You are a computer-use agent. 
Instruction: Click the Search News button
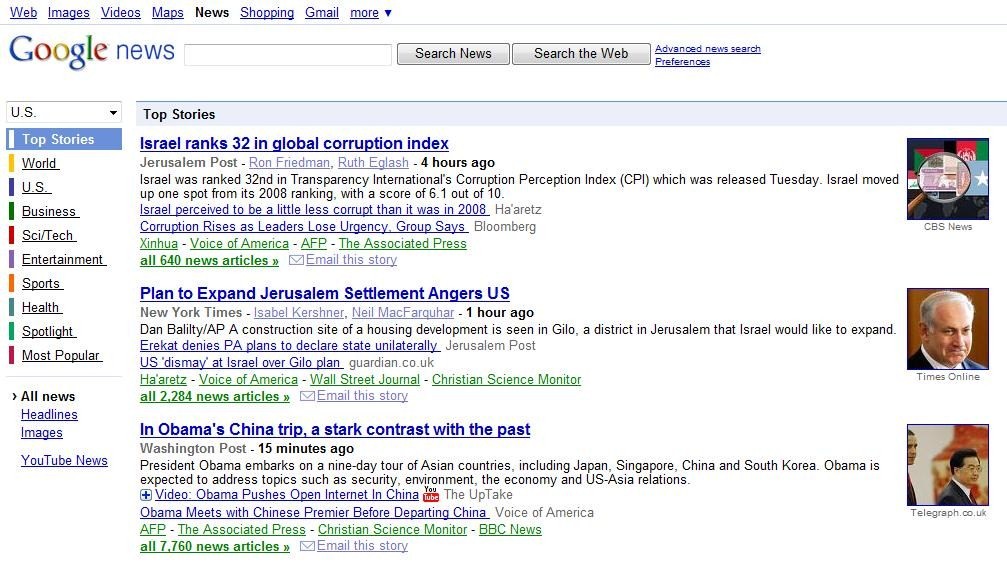click(453, 54)
